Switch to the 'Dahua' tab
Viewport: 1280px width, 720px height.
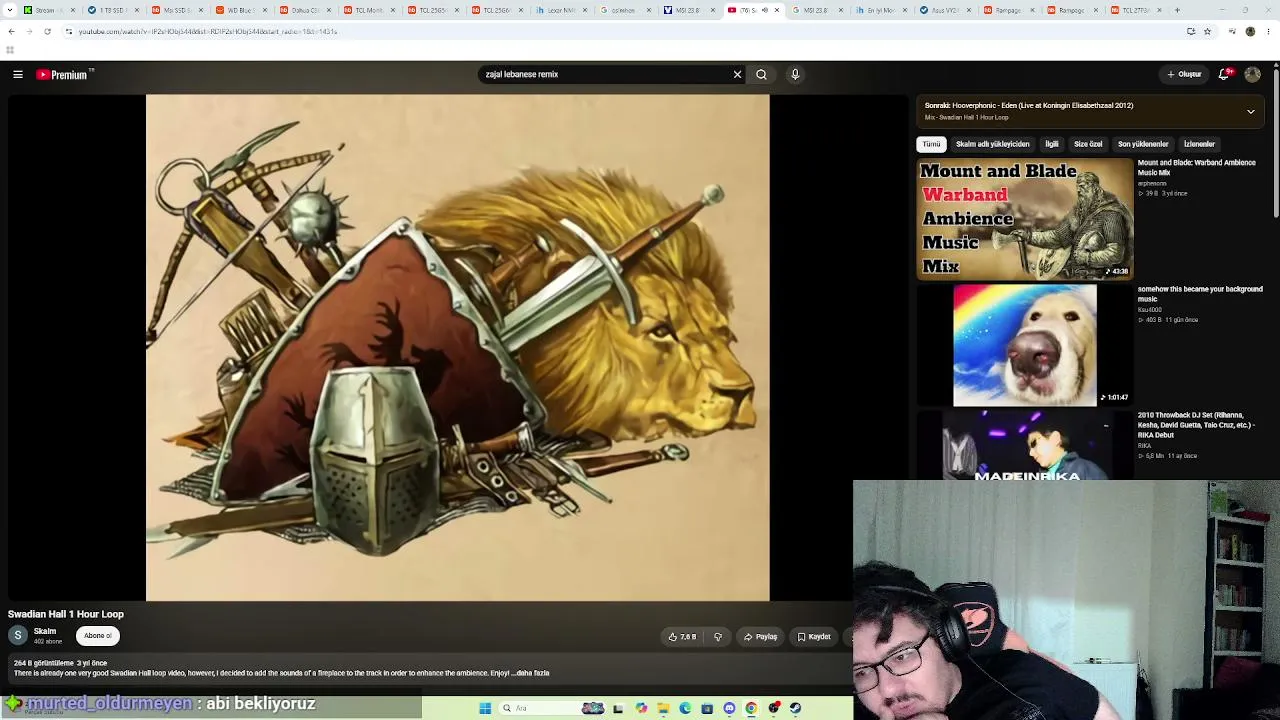304,10
